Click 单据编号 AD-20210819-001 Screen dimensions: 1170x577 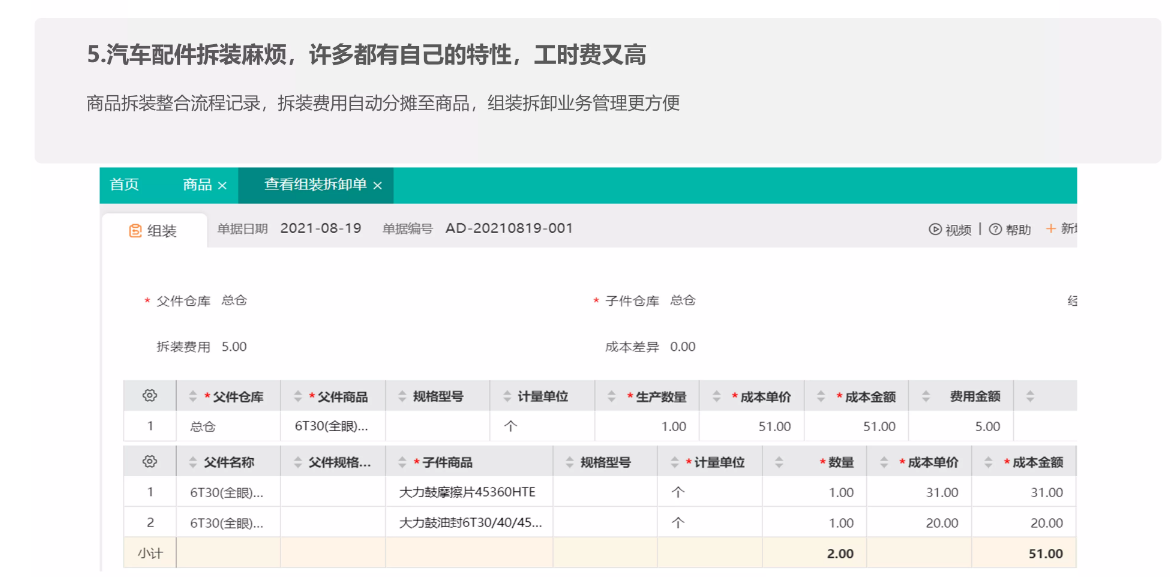click(509, 228)
